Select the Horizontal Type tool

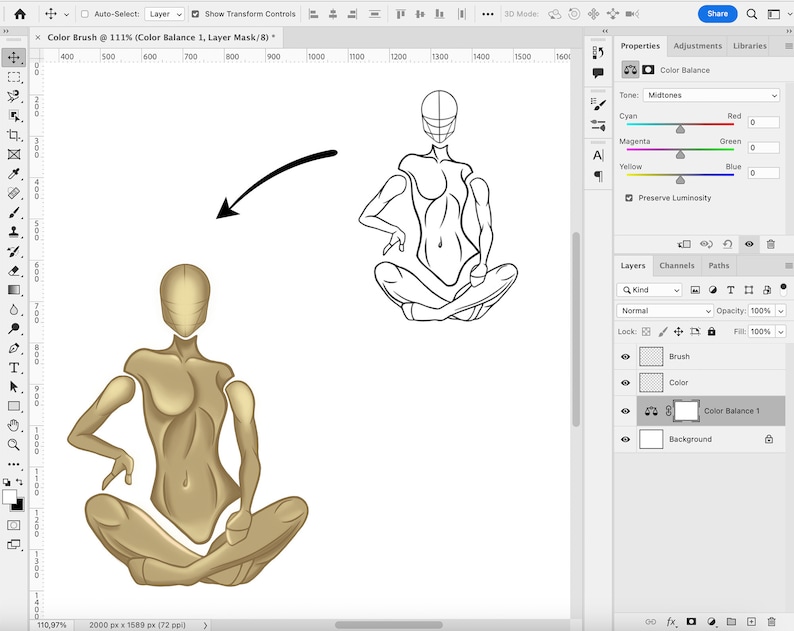(14, 368)
